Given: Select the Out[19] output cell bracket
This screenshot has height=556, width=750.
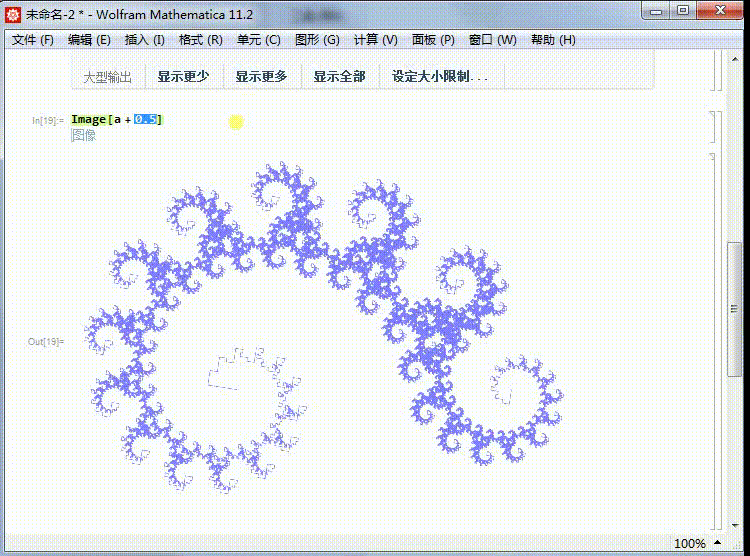Looking at the screenshot, I should pos(713,341).
